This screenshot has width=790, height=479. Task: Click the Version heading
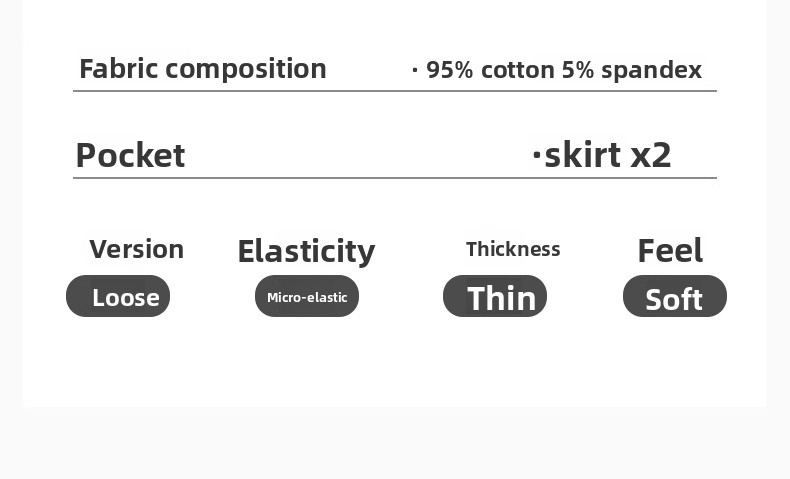(x=136, y=249)
